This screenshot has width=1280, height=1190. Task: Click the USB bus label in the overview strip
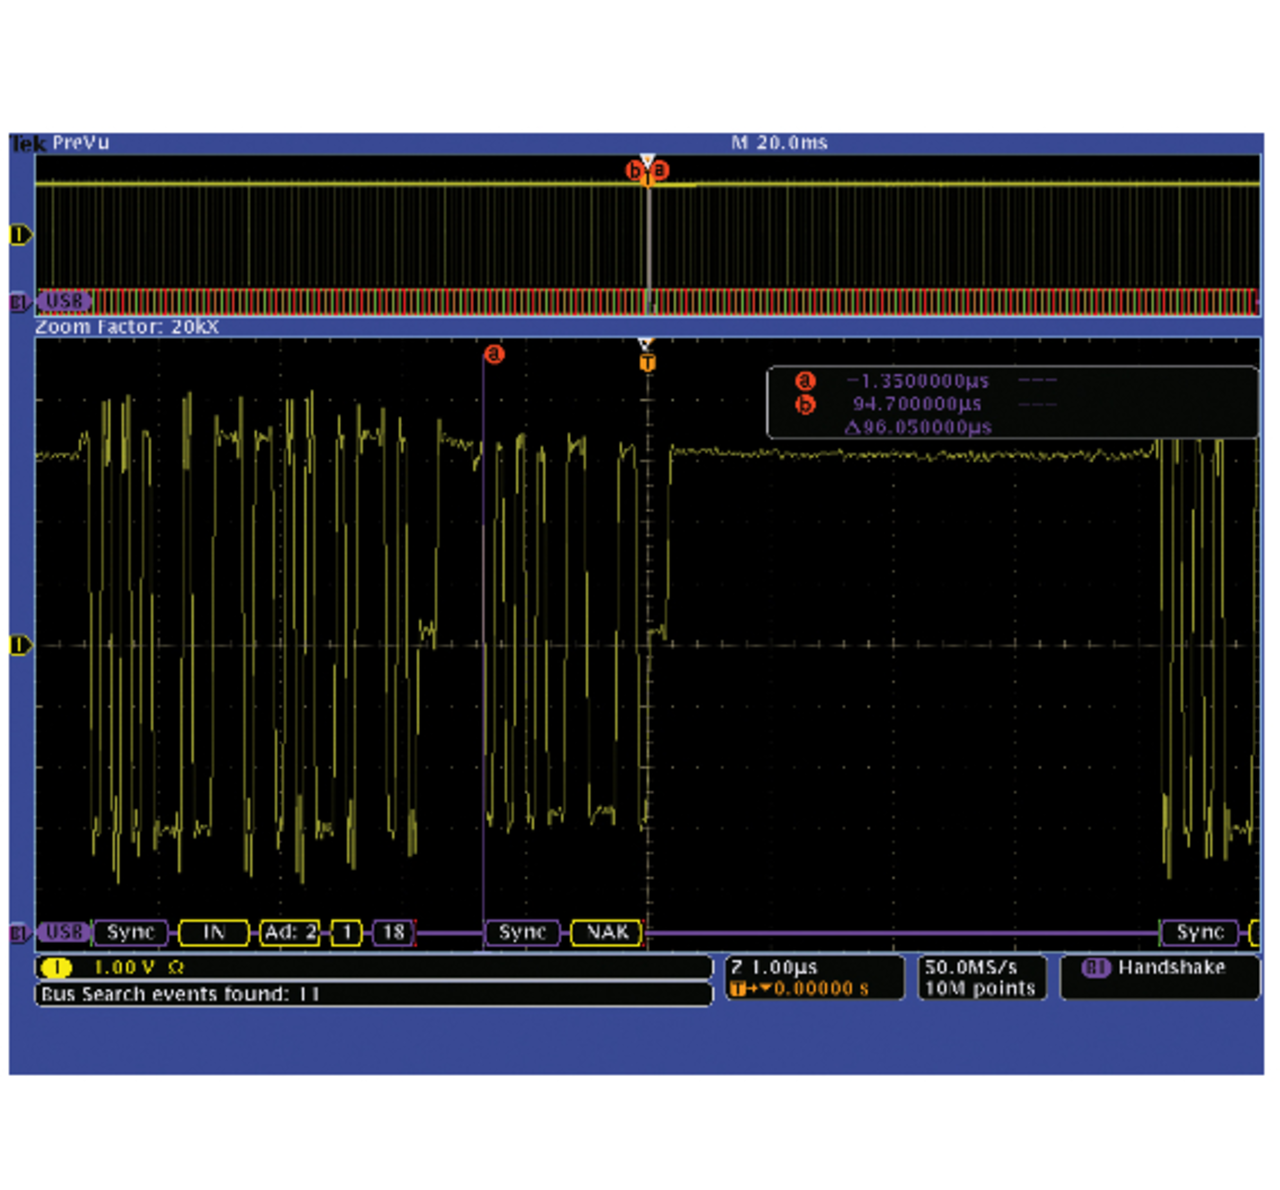click(x=63, y=301)
